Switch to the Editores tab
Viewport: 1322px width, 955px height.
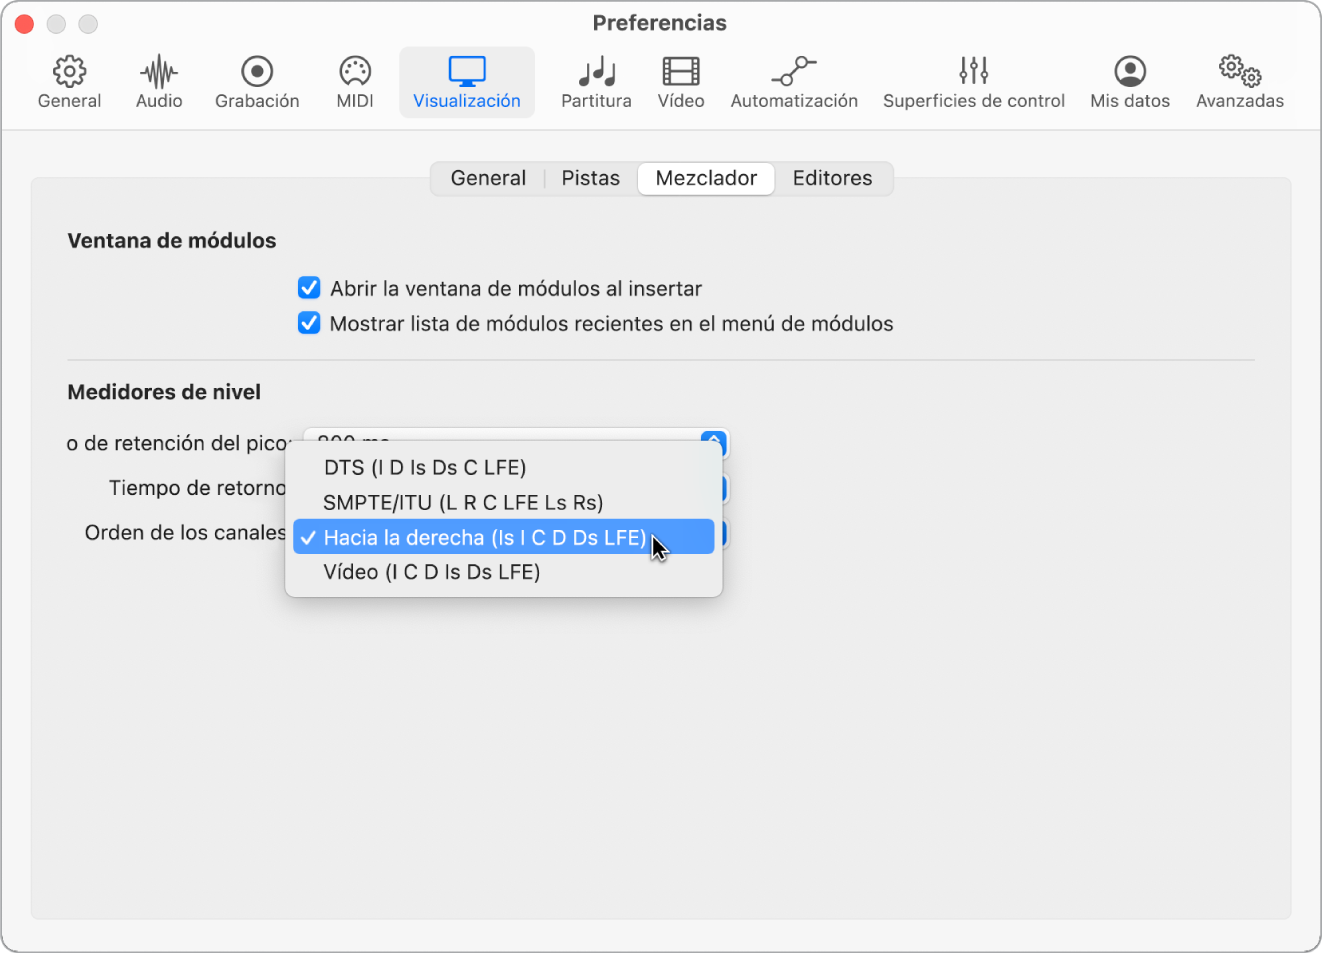[x=832, y=178]
